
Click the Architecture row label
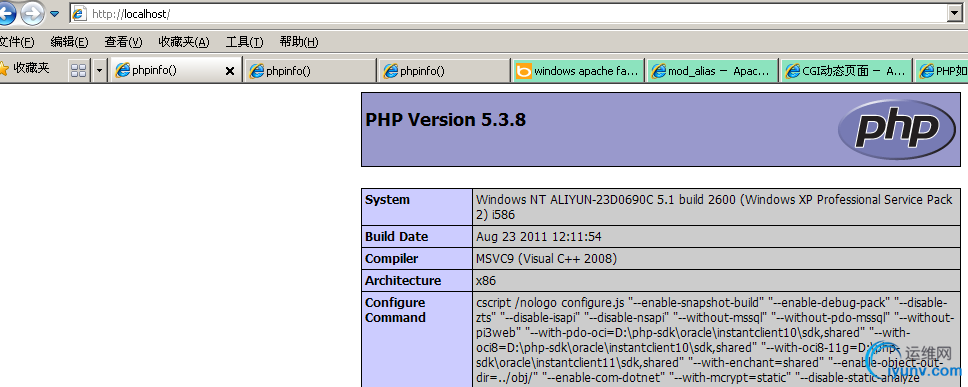click(x=403, y=281)
